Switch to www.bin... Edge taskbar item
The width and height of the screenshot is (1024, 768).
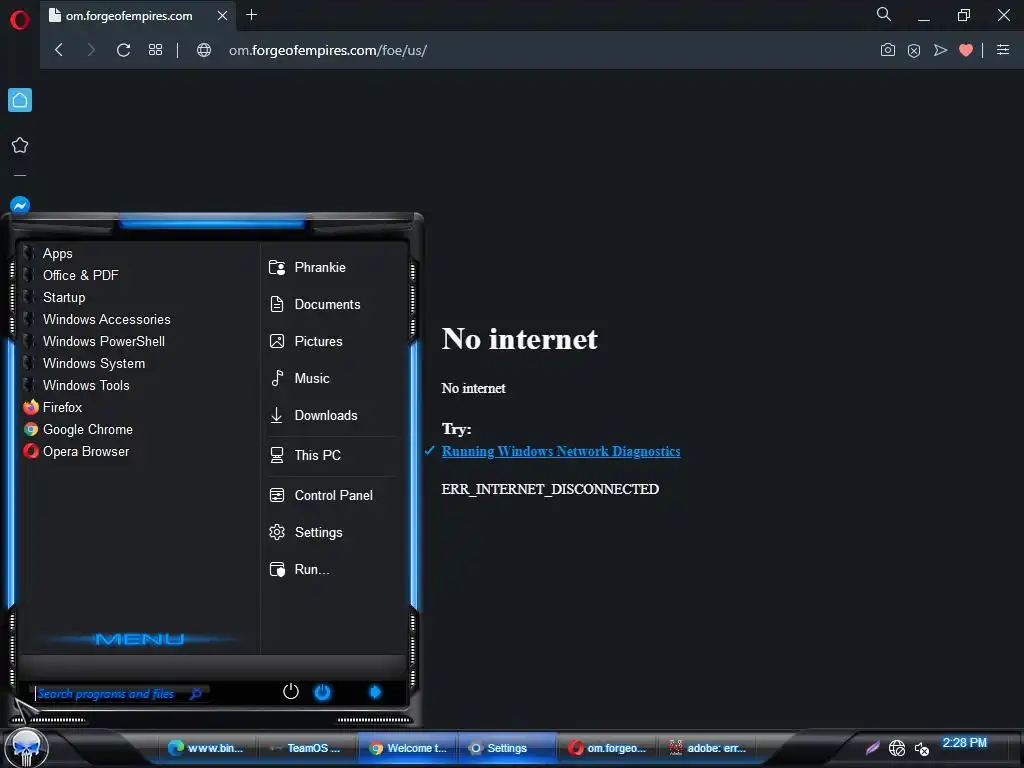[x=206, y=748]
